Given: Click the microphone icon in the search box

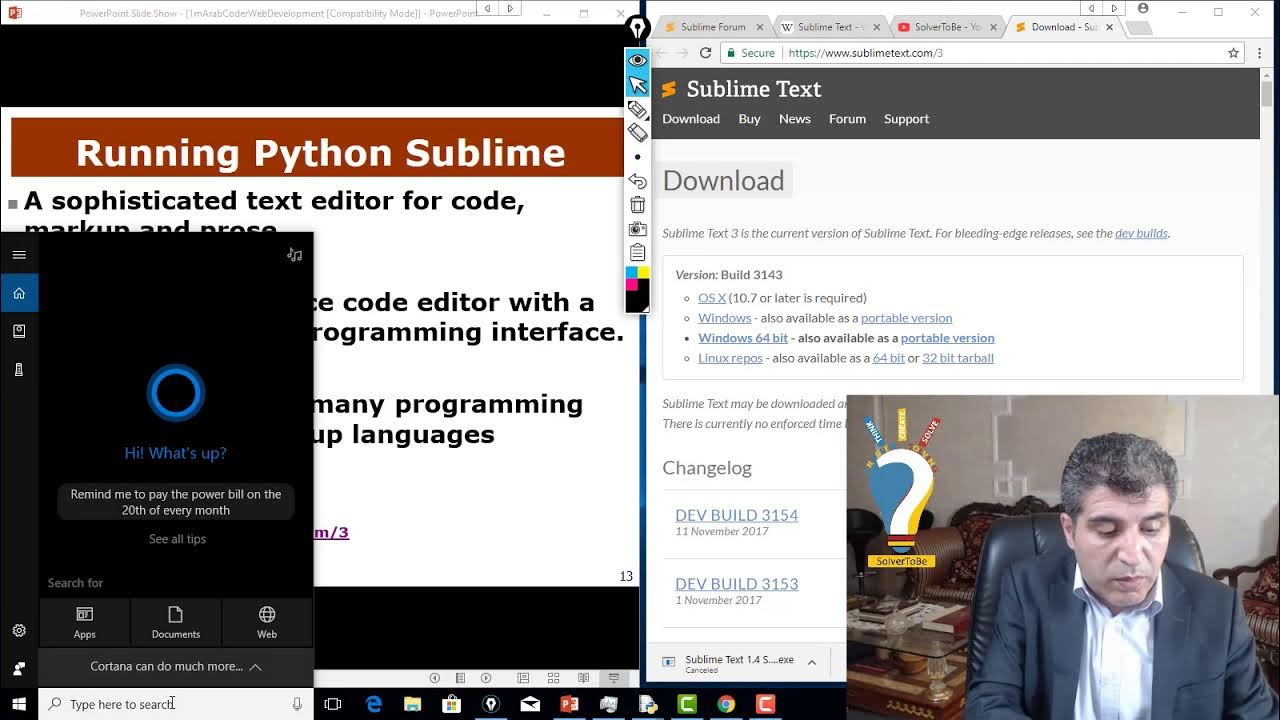Looking at the screenshot, I should click(297, 704).
